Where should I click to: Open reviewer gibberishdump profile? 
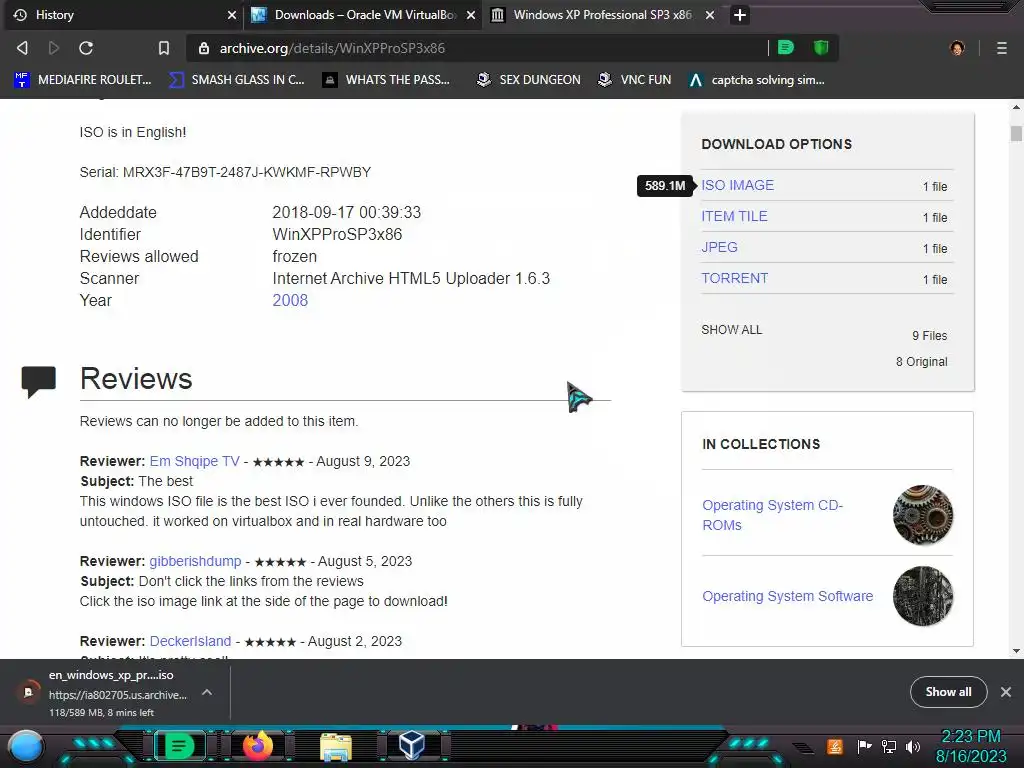tap(195, 561)
